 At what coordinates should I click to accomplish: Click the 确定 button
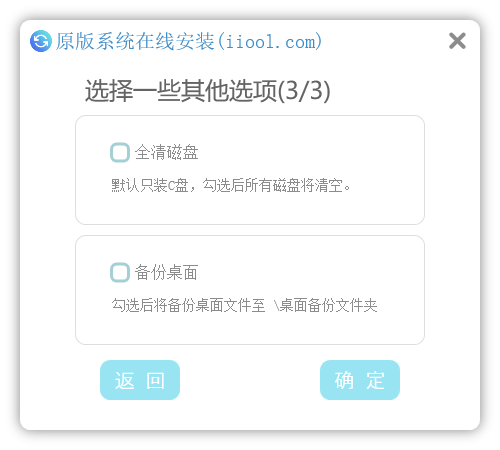360,380
